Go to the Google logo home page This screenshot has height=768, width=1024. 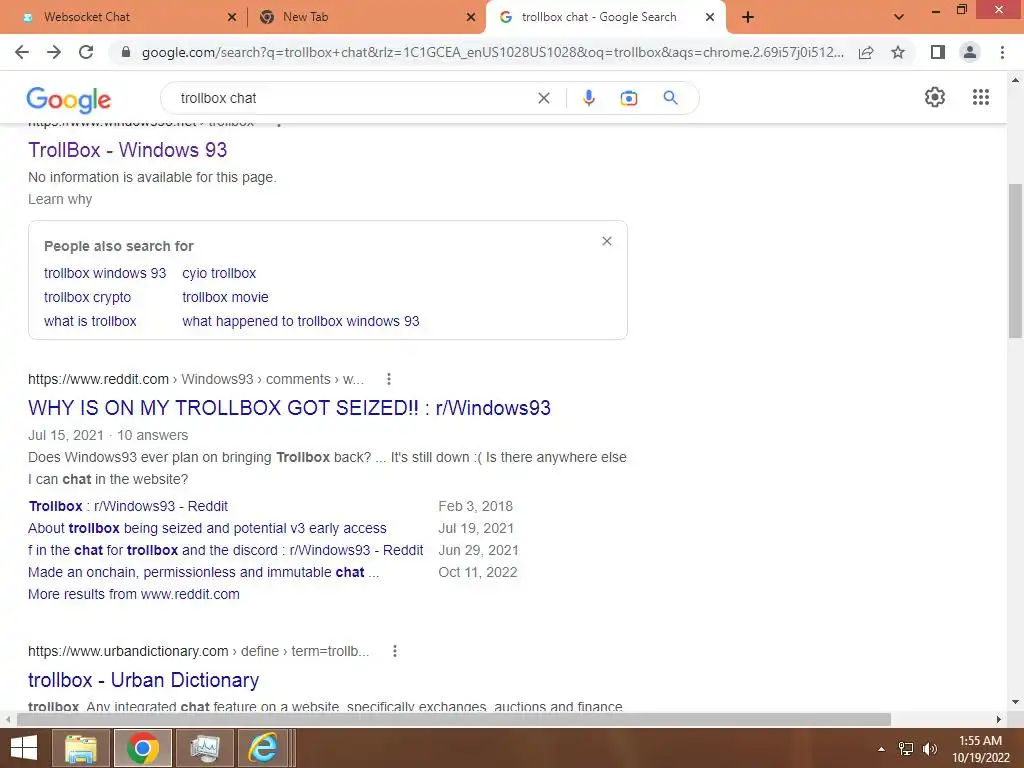tap(69, 99)
